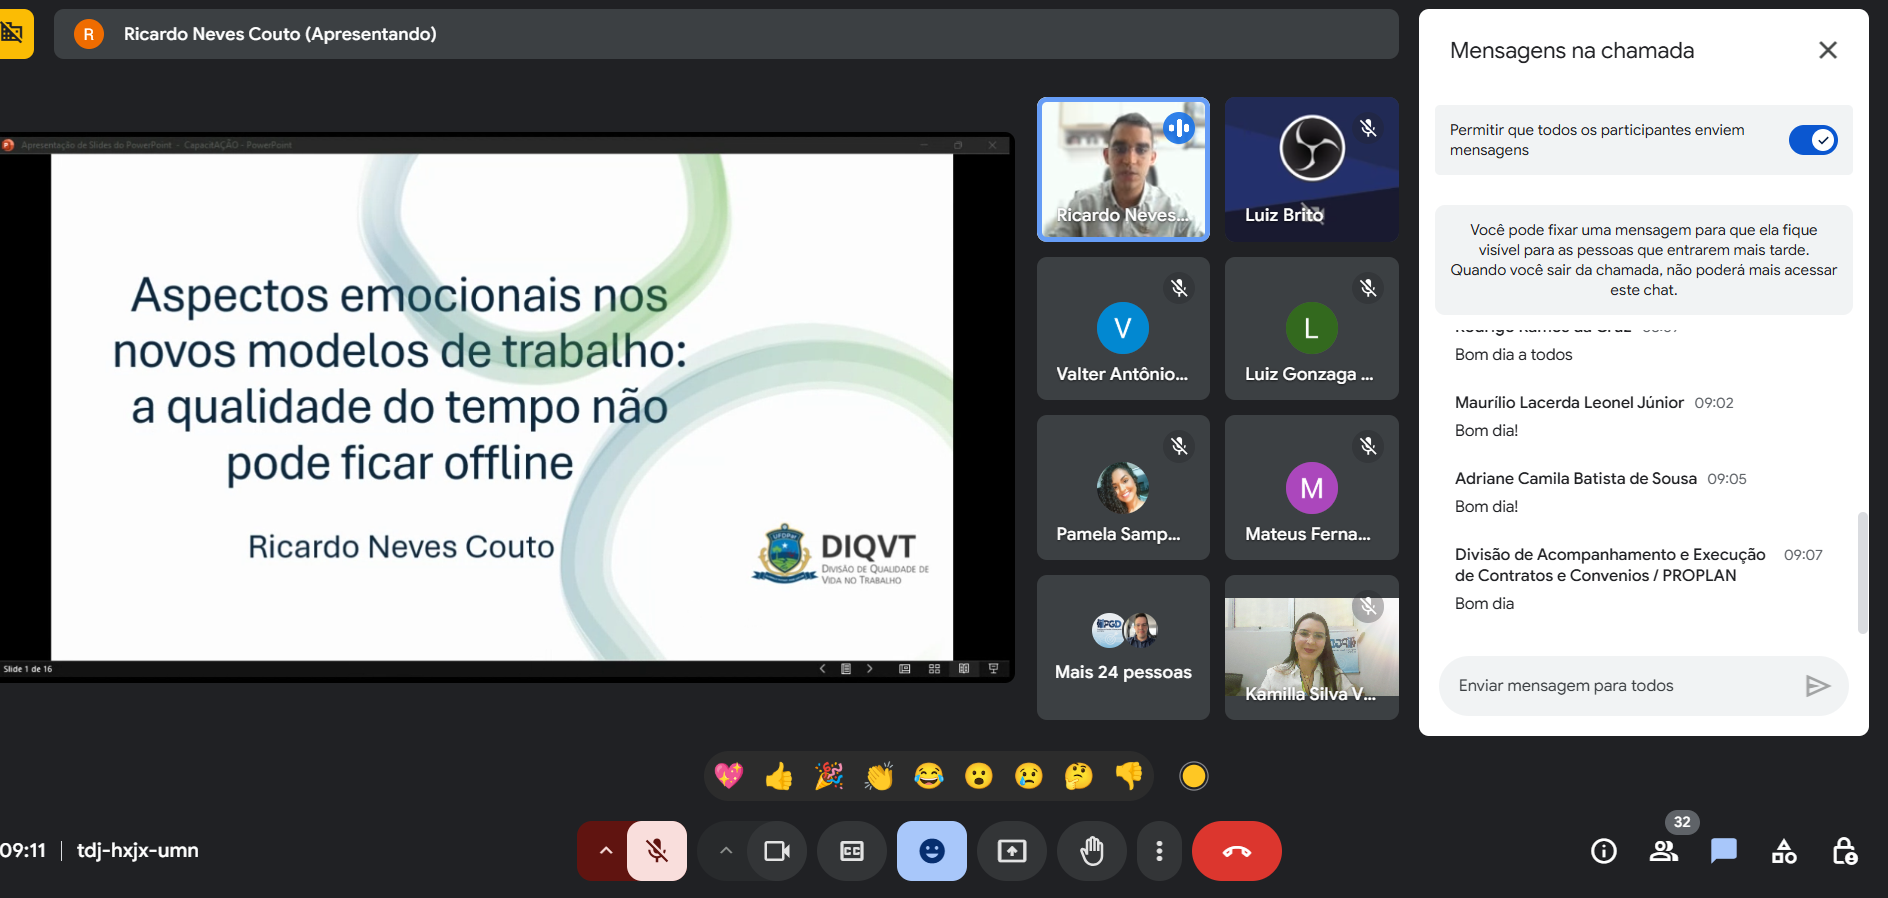The width and height of the screenshot is (1888, 898).
Task: Click the Enviar mensagem para todos field
Action: (x=1620, y=686)
